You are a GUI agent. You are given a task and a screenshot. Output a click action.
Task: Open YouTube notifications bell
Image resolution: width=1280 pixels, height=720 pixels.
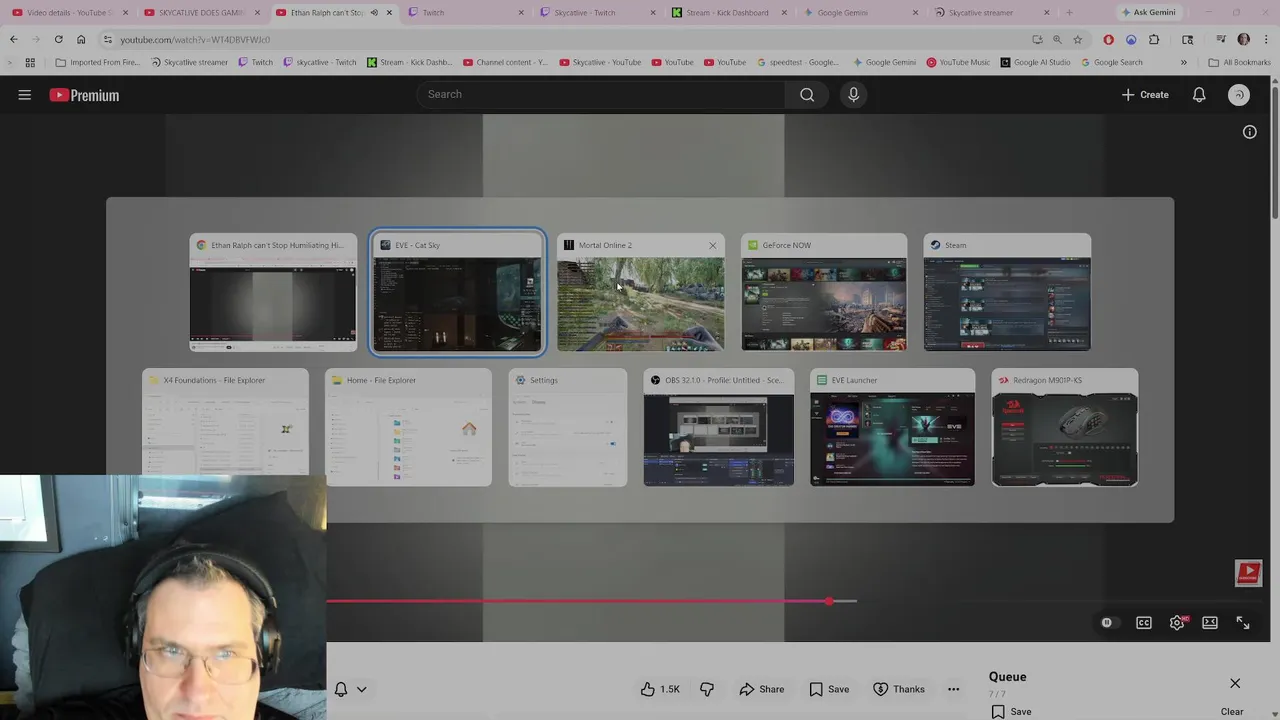pos(1199,95)
